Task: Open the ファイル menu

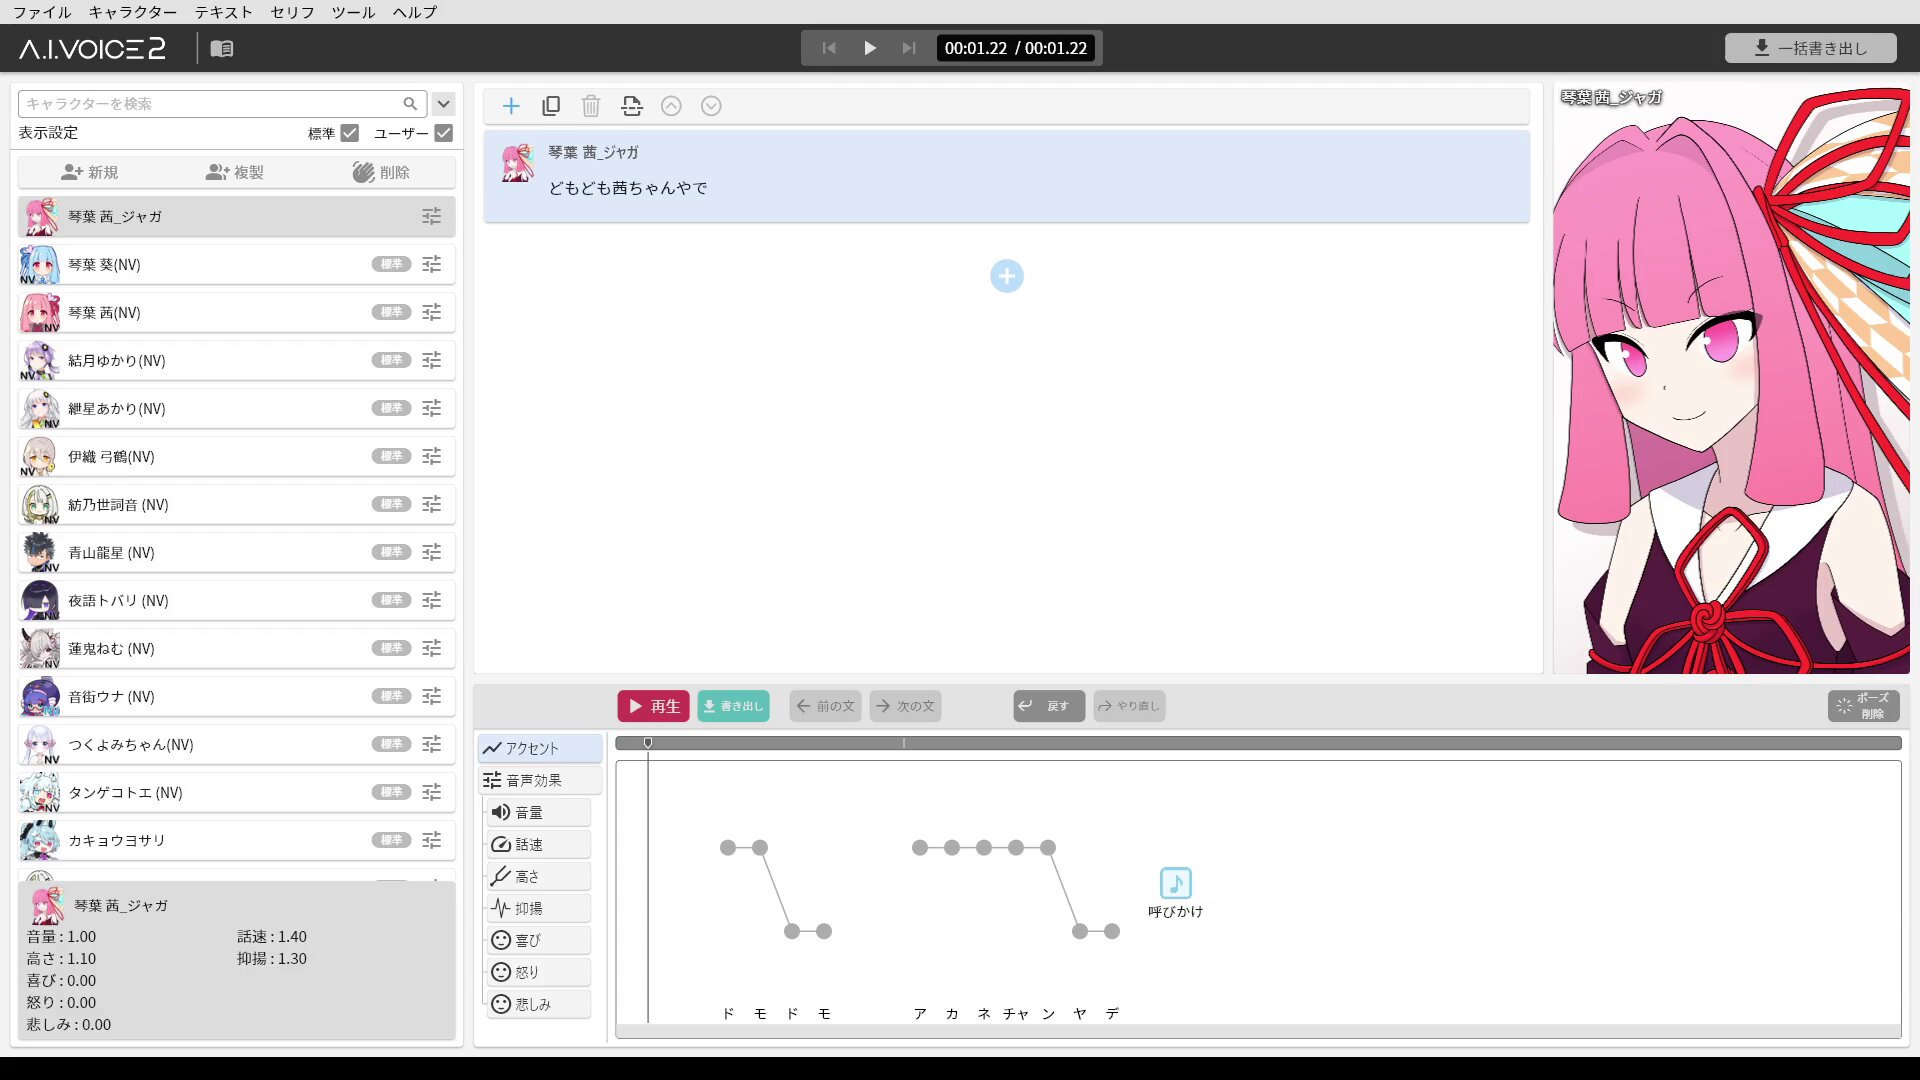Action: tap(42, 12)
